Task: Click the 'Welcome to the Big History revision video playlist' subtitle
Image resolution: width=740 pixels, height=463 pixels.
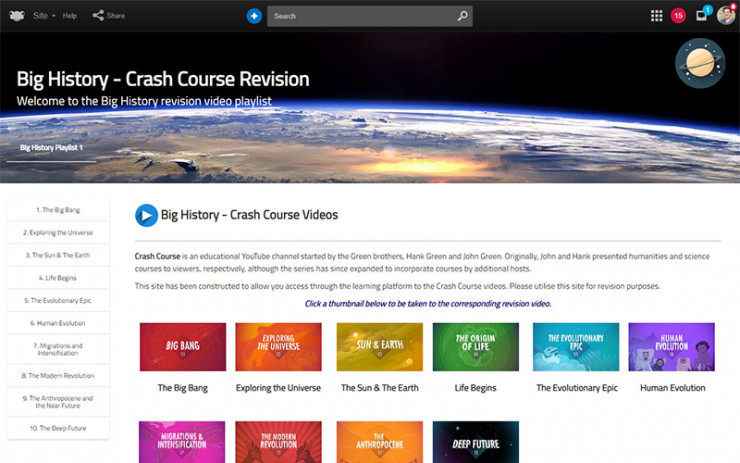Action: [144, 101]
